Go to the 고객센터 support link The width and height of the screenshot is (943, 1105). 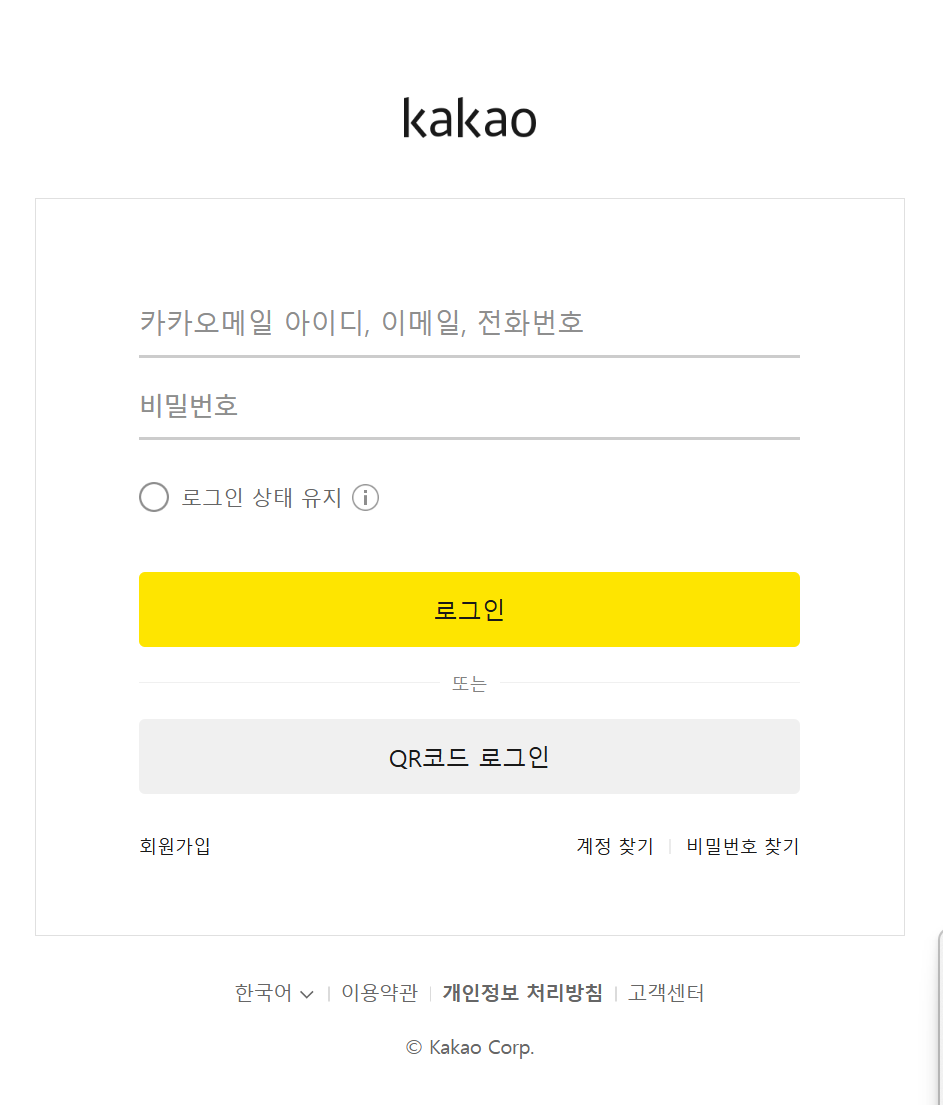666,993
